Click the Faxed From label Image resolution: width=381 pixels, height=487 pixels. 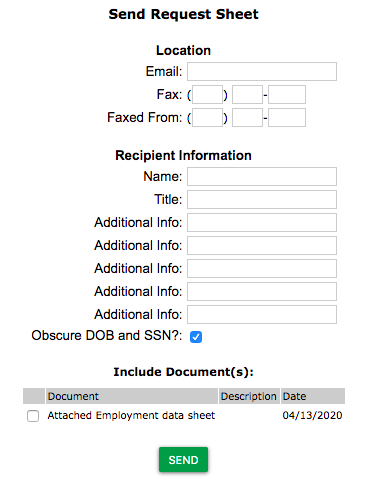point(145,117)
